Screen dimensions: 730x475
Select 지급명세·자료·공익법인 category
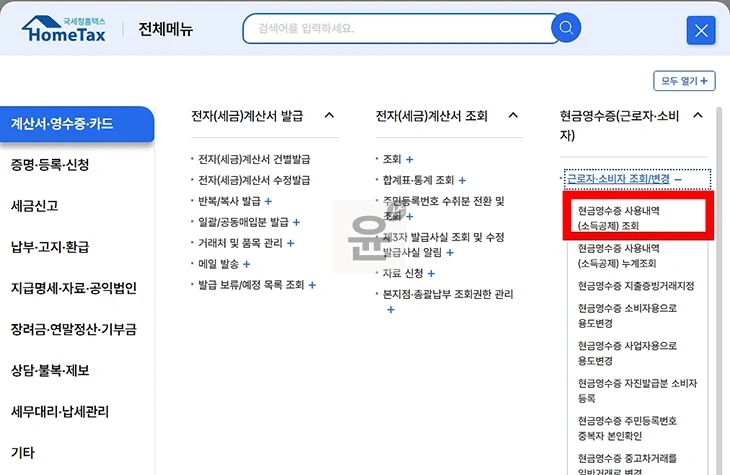click(74, 288)
